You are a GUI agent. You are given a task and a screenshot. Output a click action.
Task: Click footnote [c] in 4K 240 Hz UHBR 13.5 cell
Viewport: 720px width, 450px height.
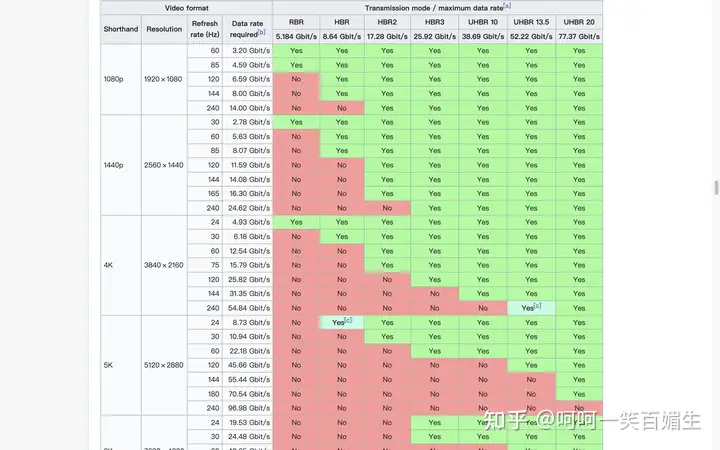pos(537,308)
